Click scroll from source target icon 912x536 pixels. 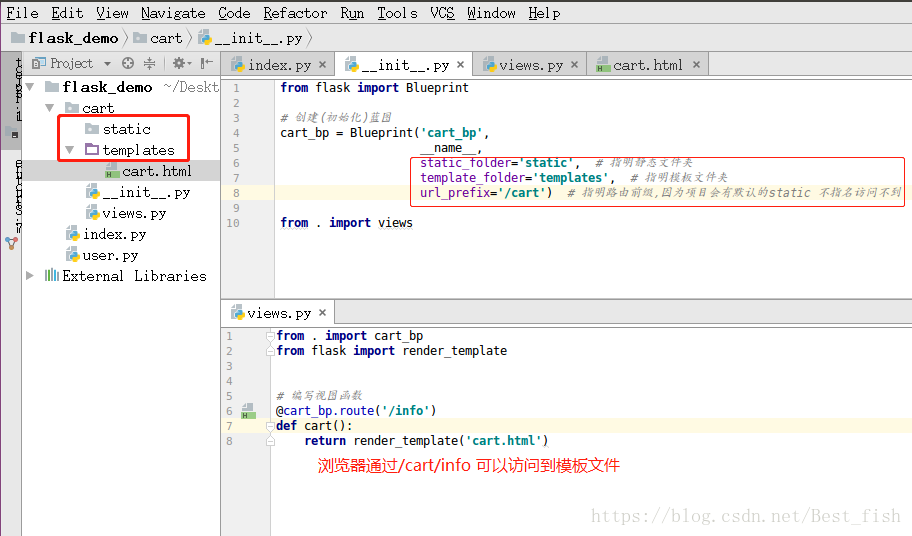pos(128,63)
